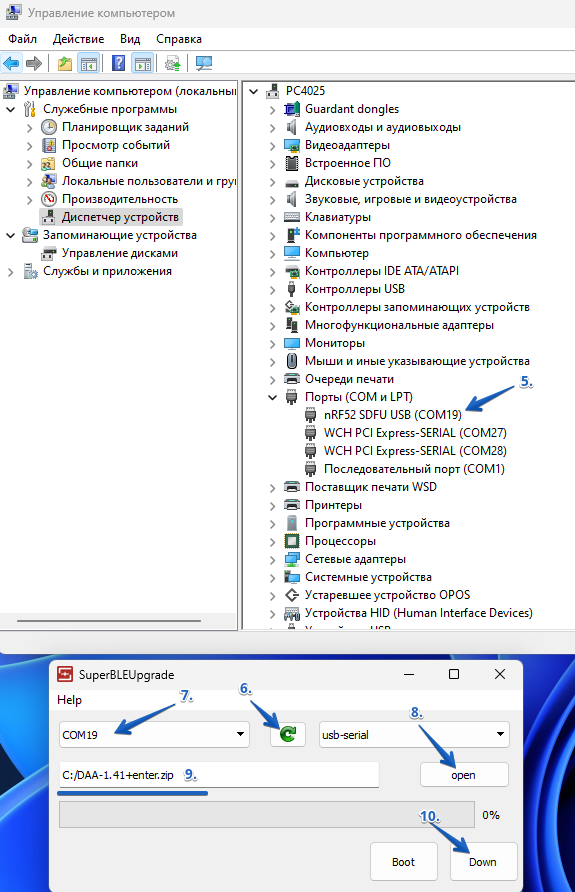Open the Help question mark toolbar icon

coord(118,63)
